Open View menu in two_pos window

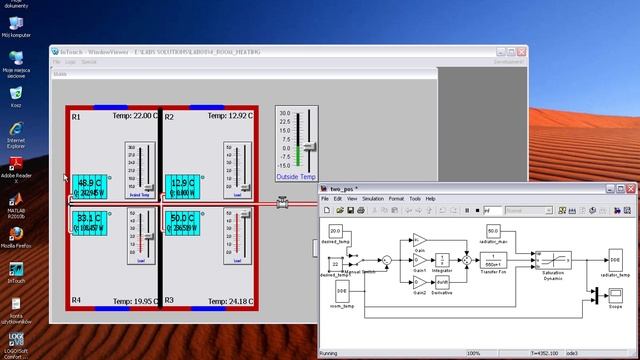(x=352, y=199)
